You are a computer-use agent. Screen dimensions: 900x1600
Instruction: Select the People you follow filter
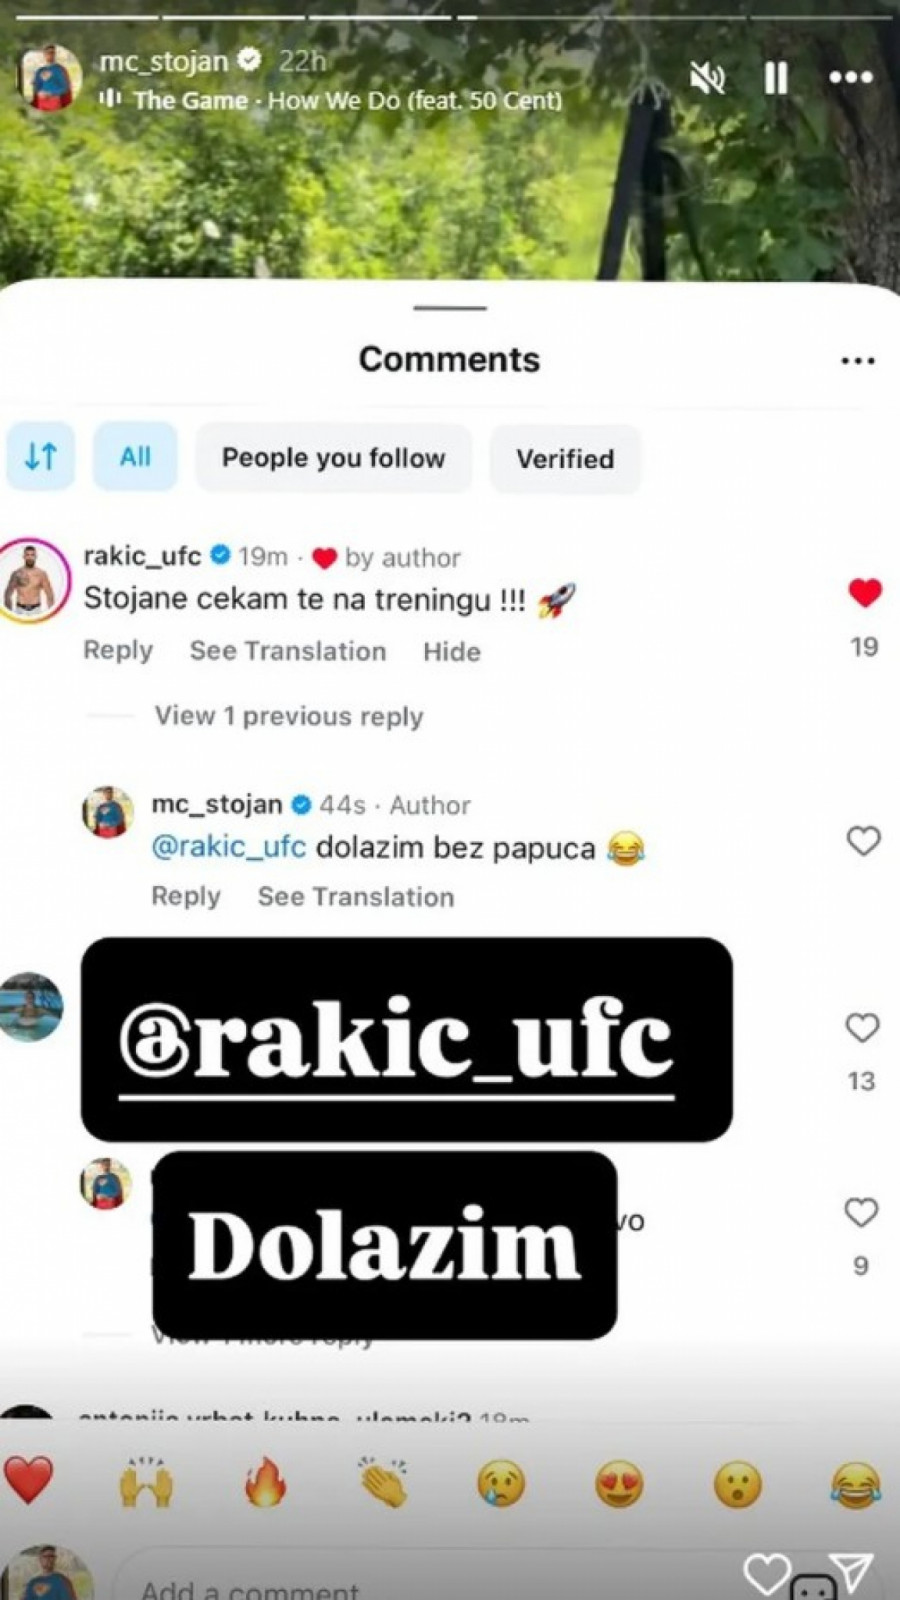coord(333,458)
